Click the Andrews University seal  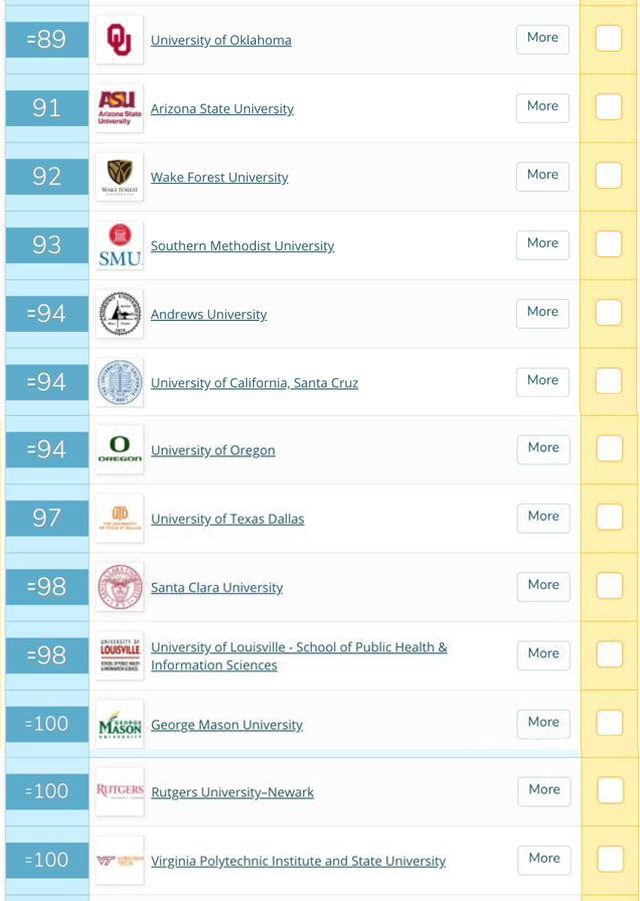click(x=119, y=314)
